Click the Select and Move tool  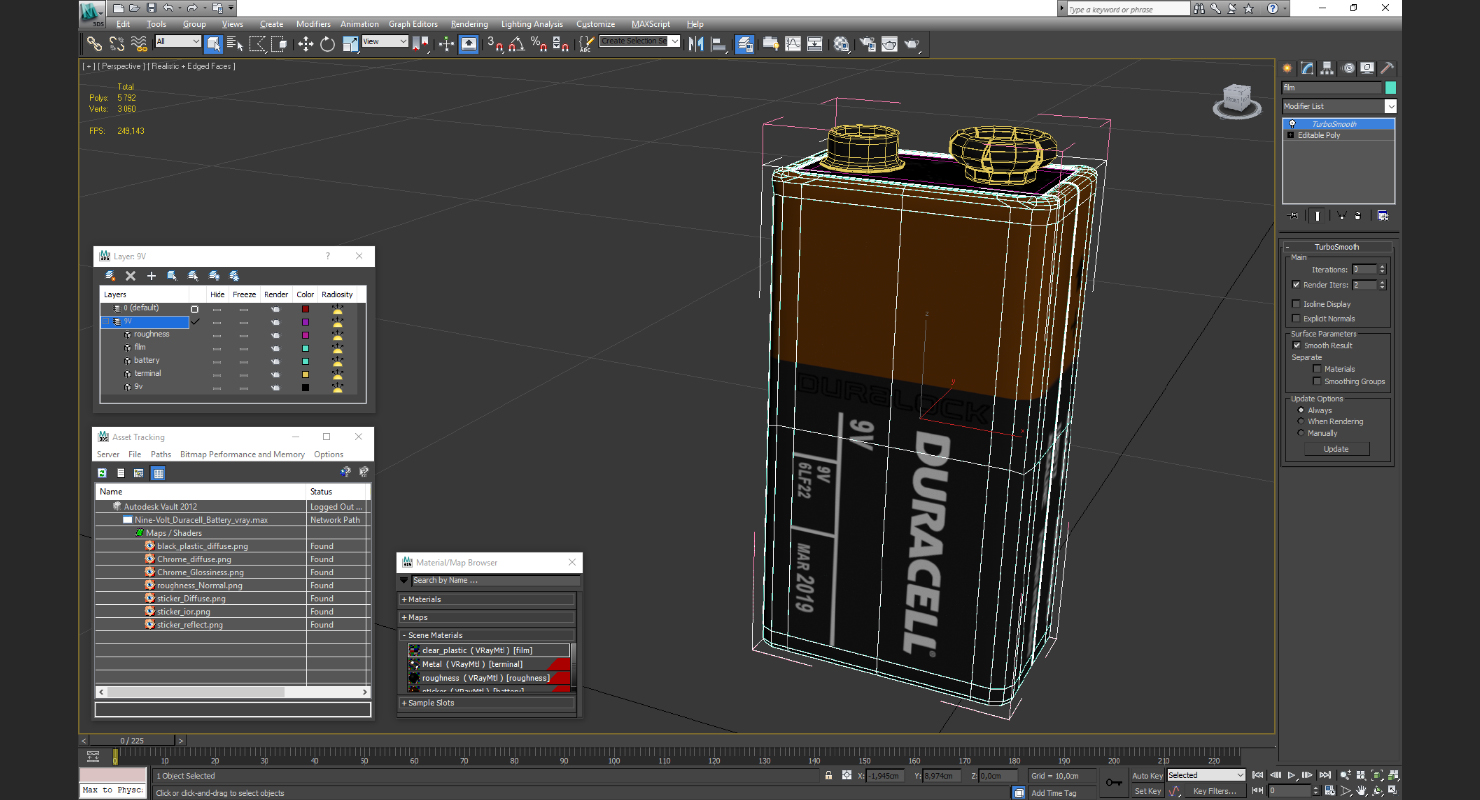[305, 44]
